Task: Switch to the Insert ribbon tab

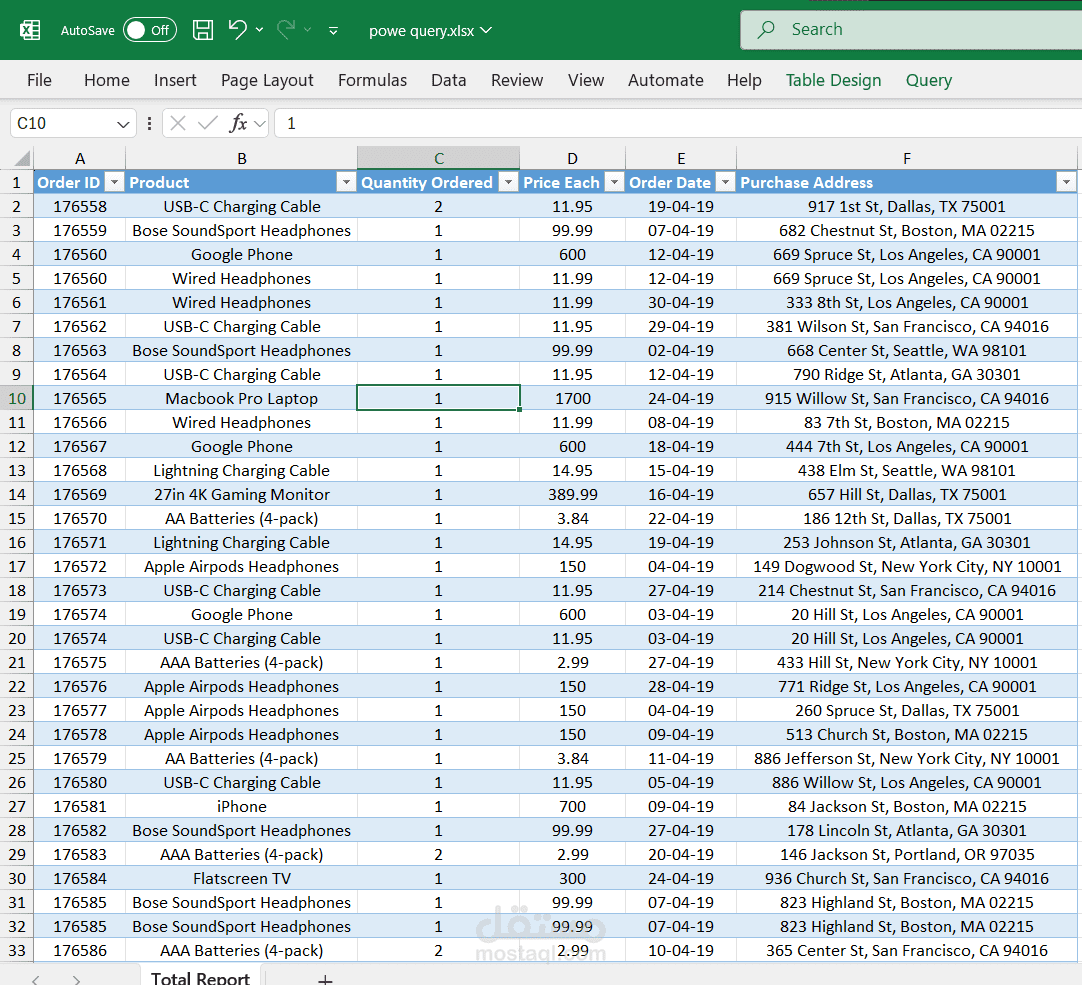Action: (175, 80)
